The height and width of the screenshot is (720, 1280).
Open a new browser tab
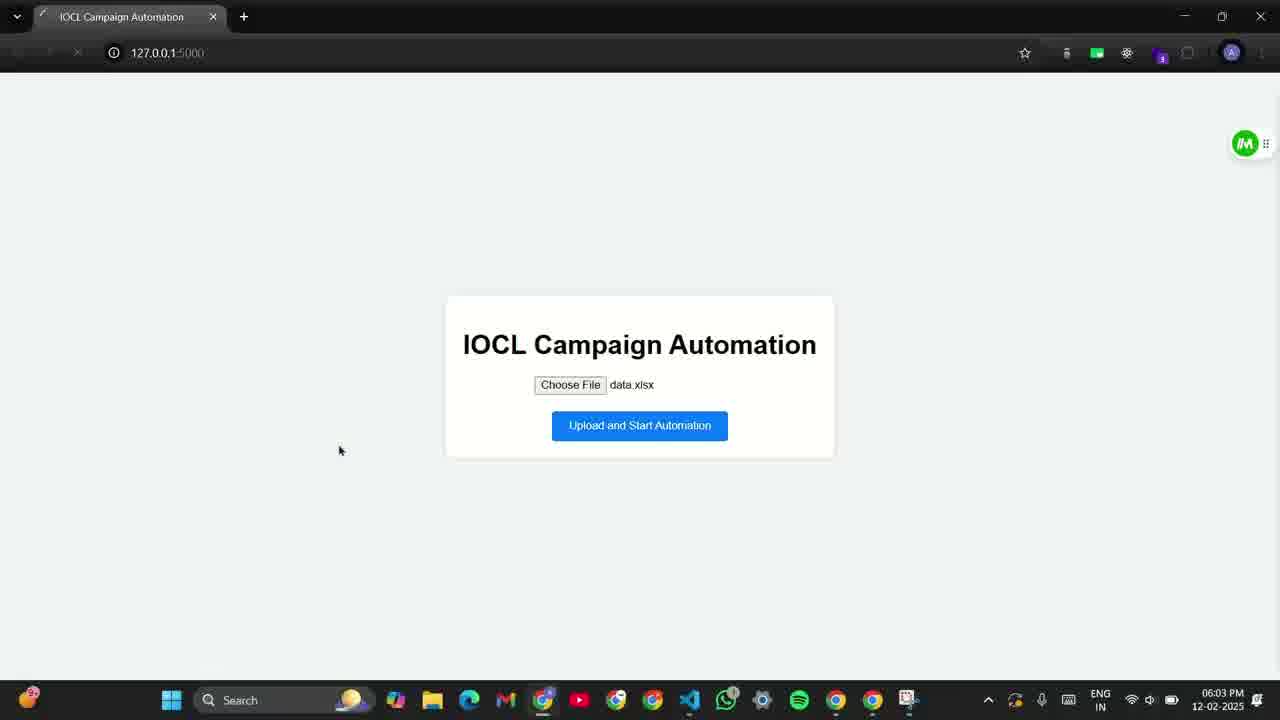point(244,17)
